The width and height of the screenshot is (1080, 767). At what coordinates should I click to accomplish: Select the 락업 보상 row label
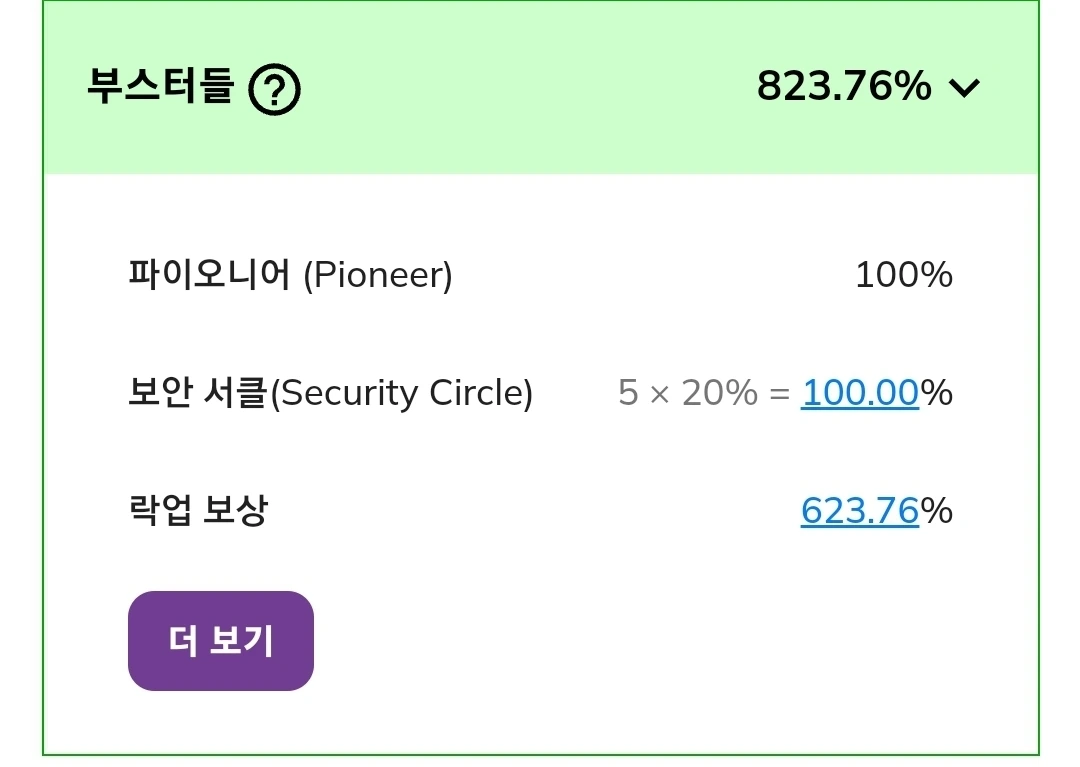coord(198,511)
